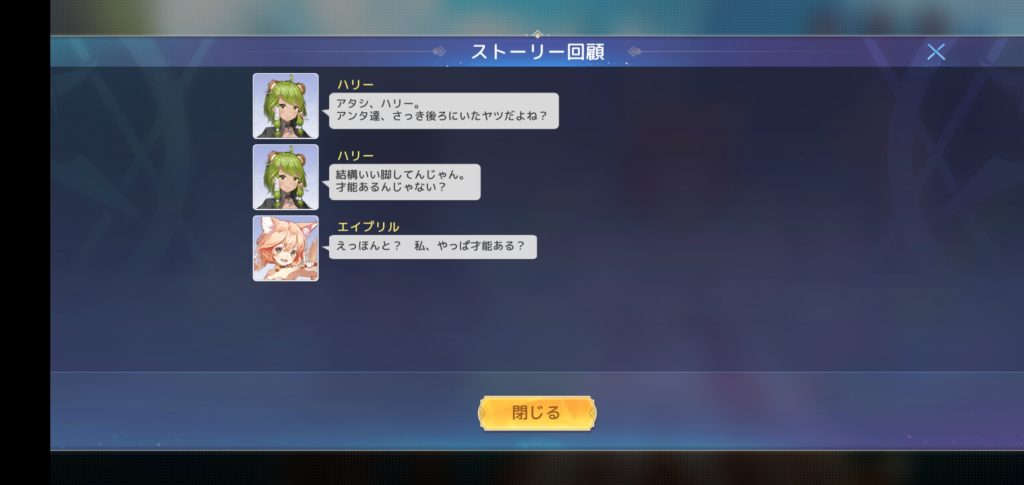Click the diamond ornament left of ストーリー回顧
The height and width of the screenshot is (485, 1024).
(x=439, y=51)
